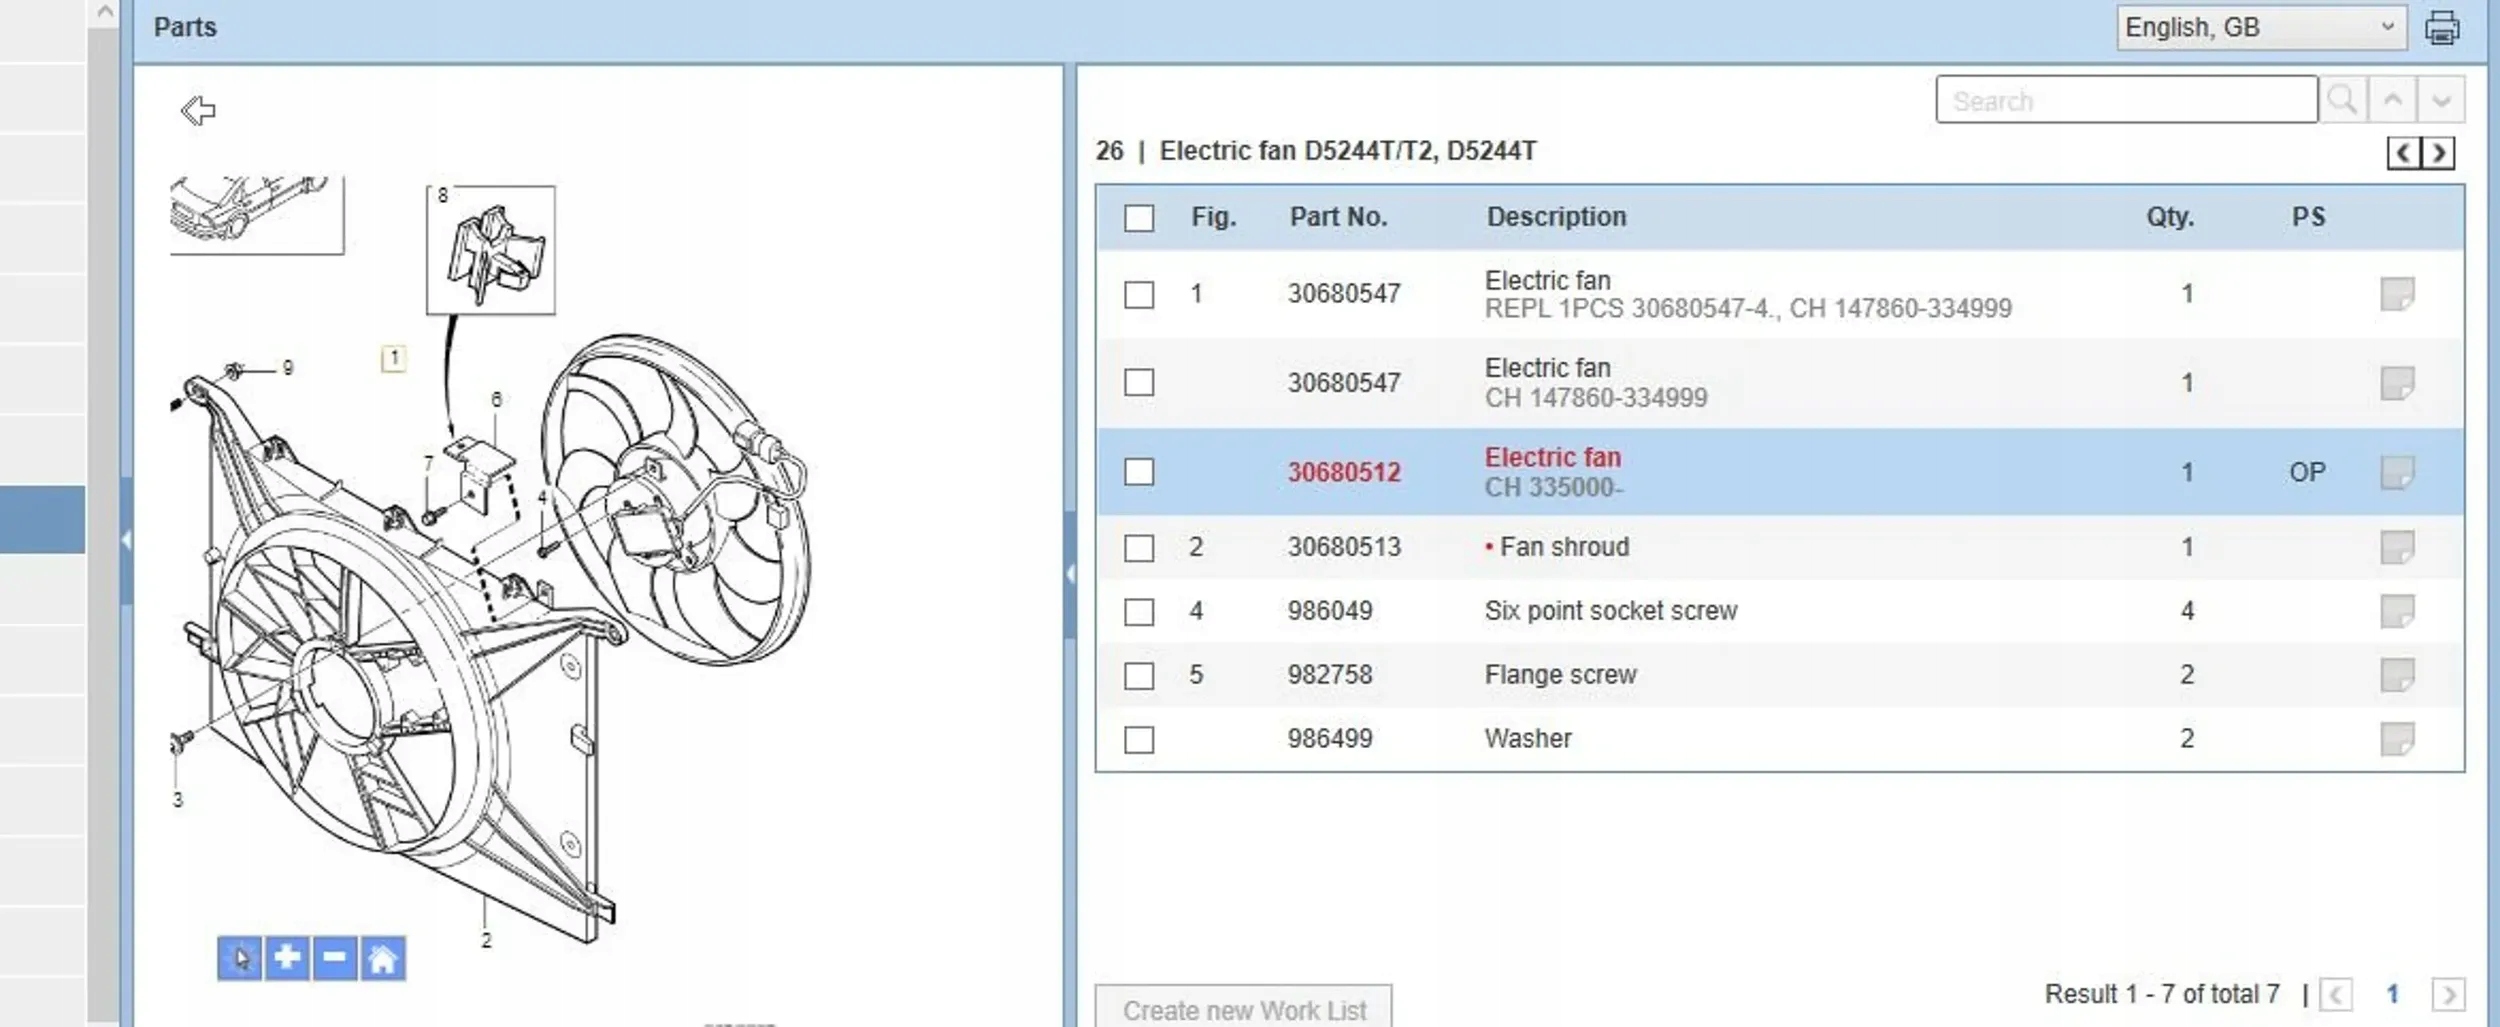
Task: Click the Part No. column header
Action: pyautogui.click(x=1338, y=217)
